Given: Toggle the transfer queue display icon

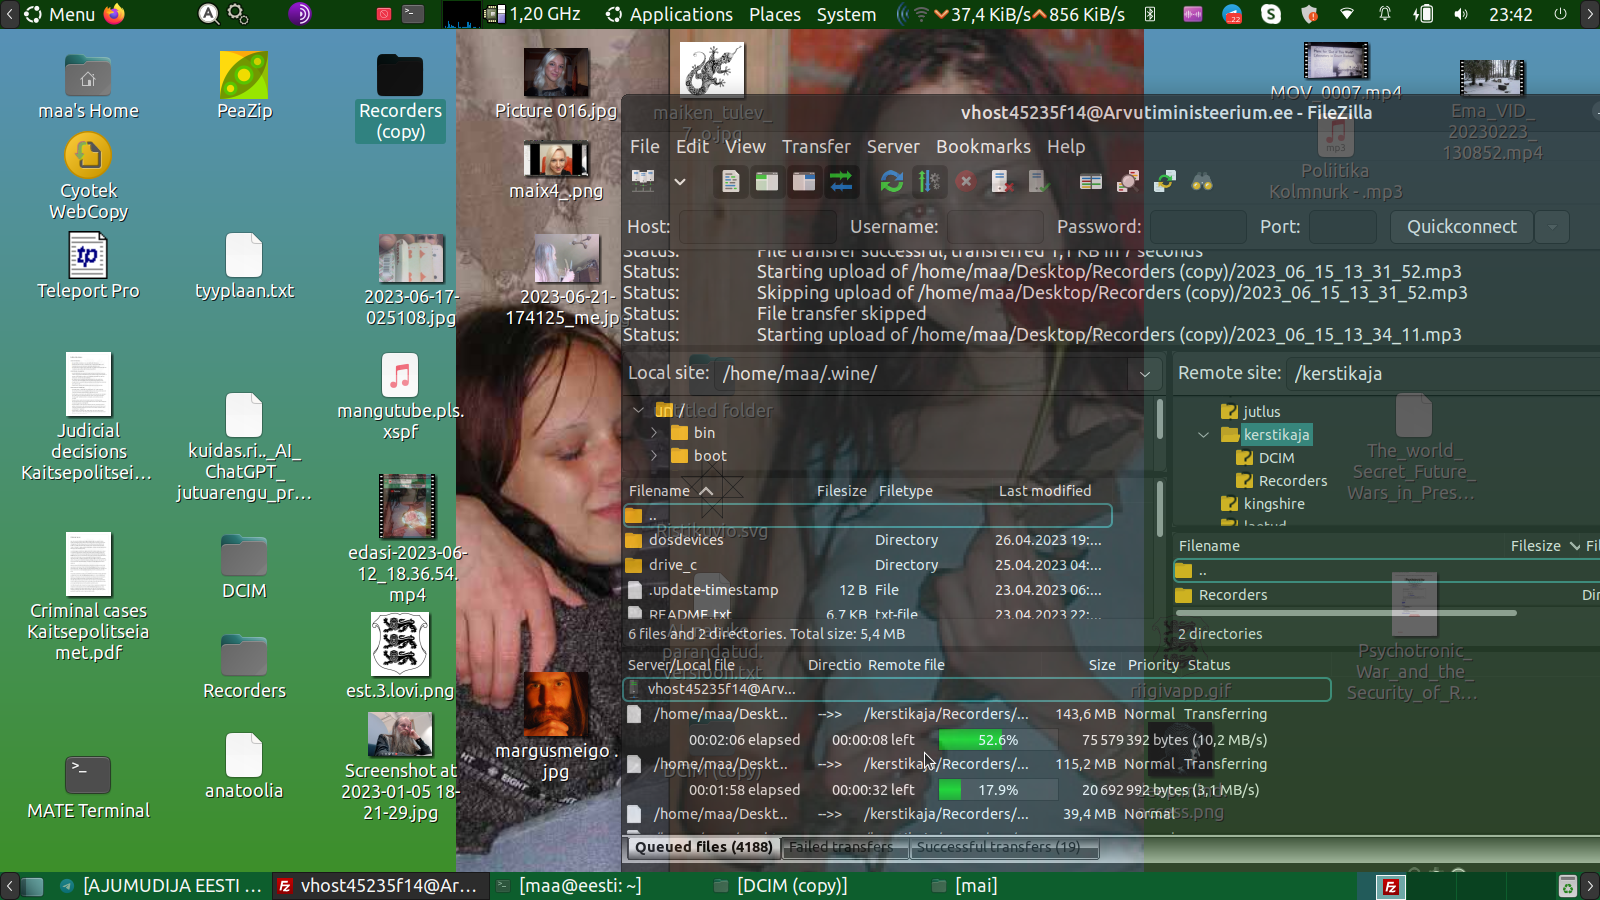Looking at the screenshot, I should click(x=841, y=181).
